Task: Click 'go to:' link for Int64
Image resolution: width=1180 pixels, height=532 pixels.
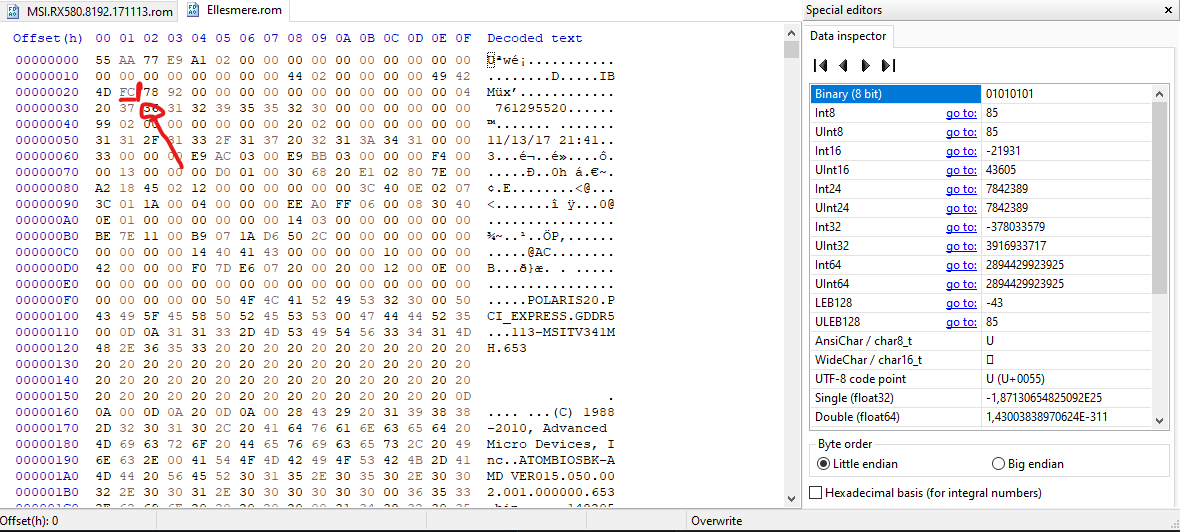Action: [x=961, y=265]
